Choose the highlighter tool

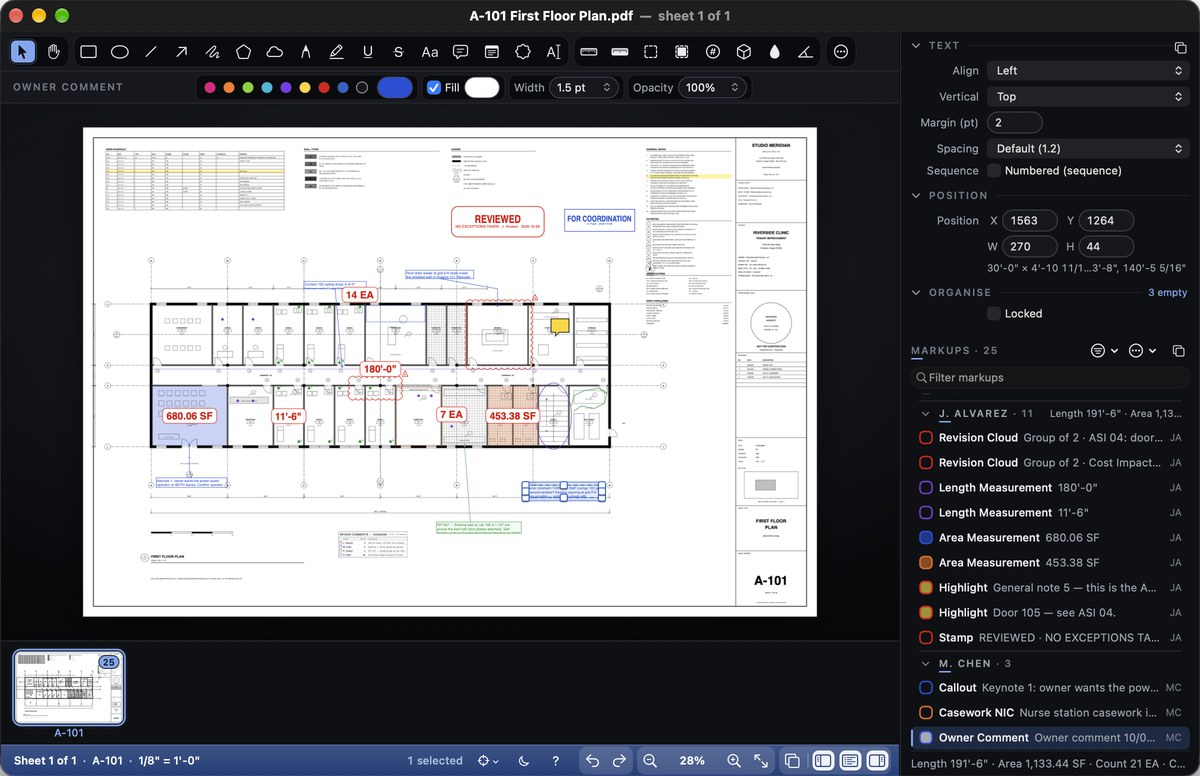point(336,52)
